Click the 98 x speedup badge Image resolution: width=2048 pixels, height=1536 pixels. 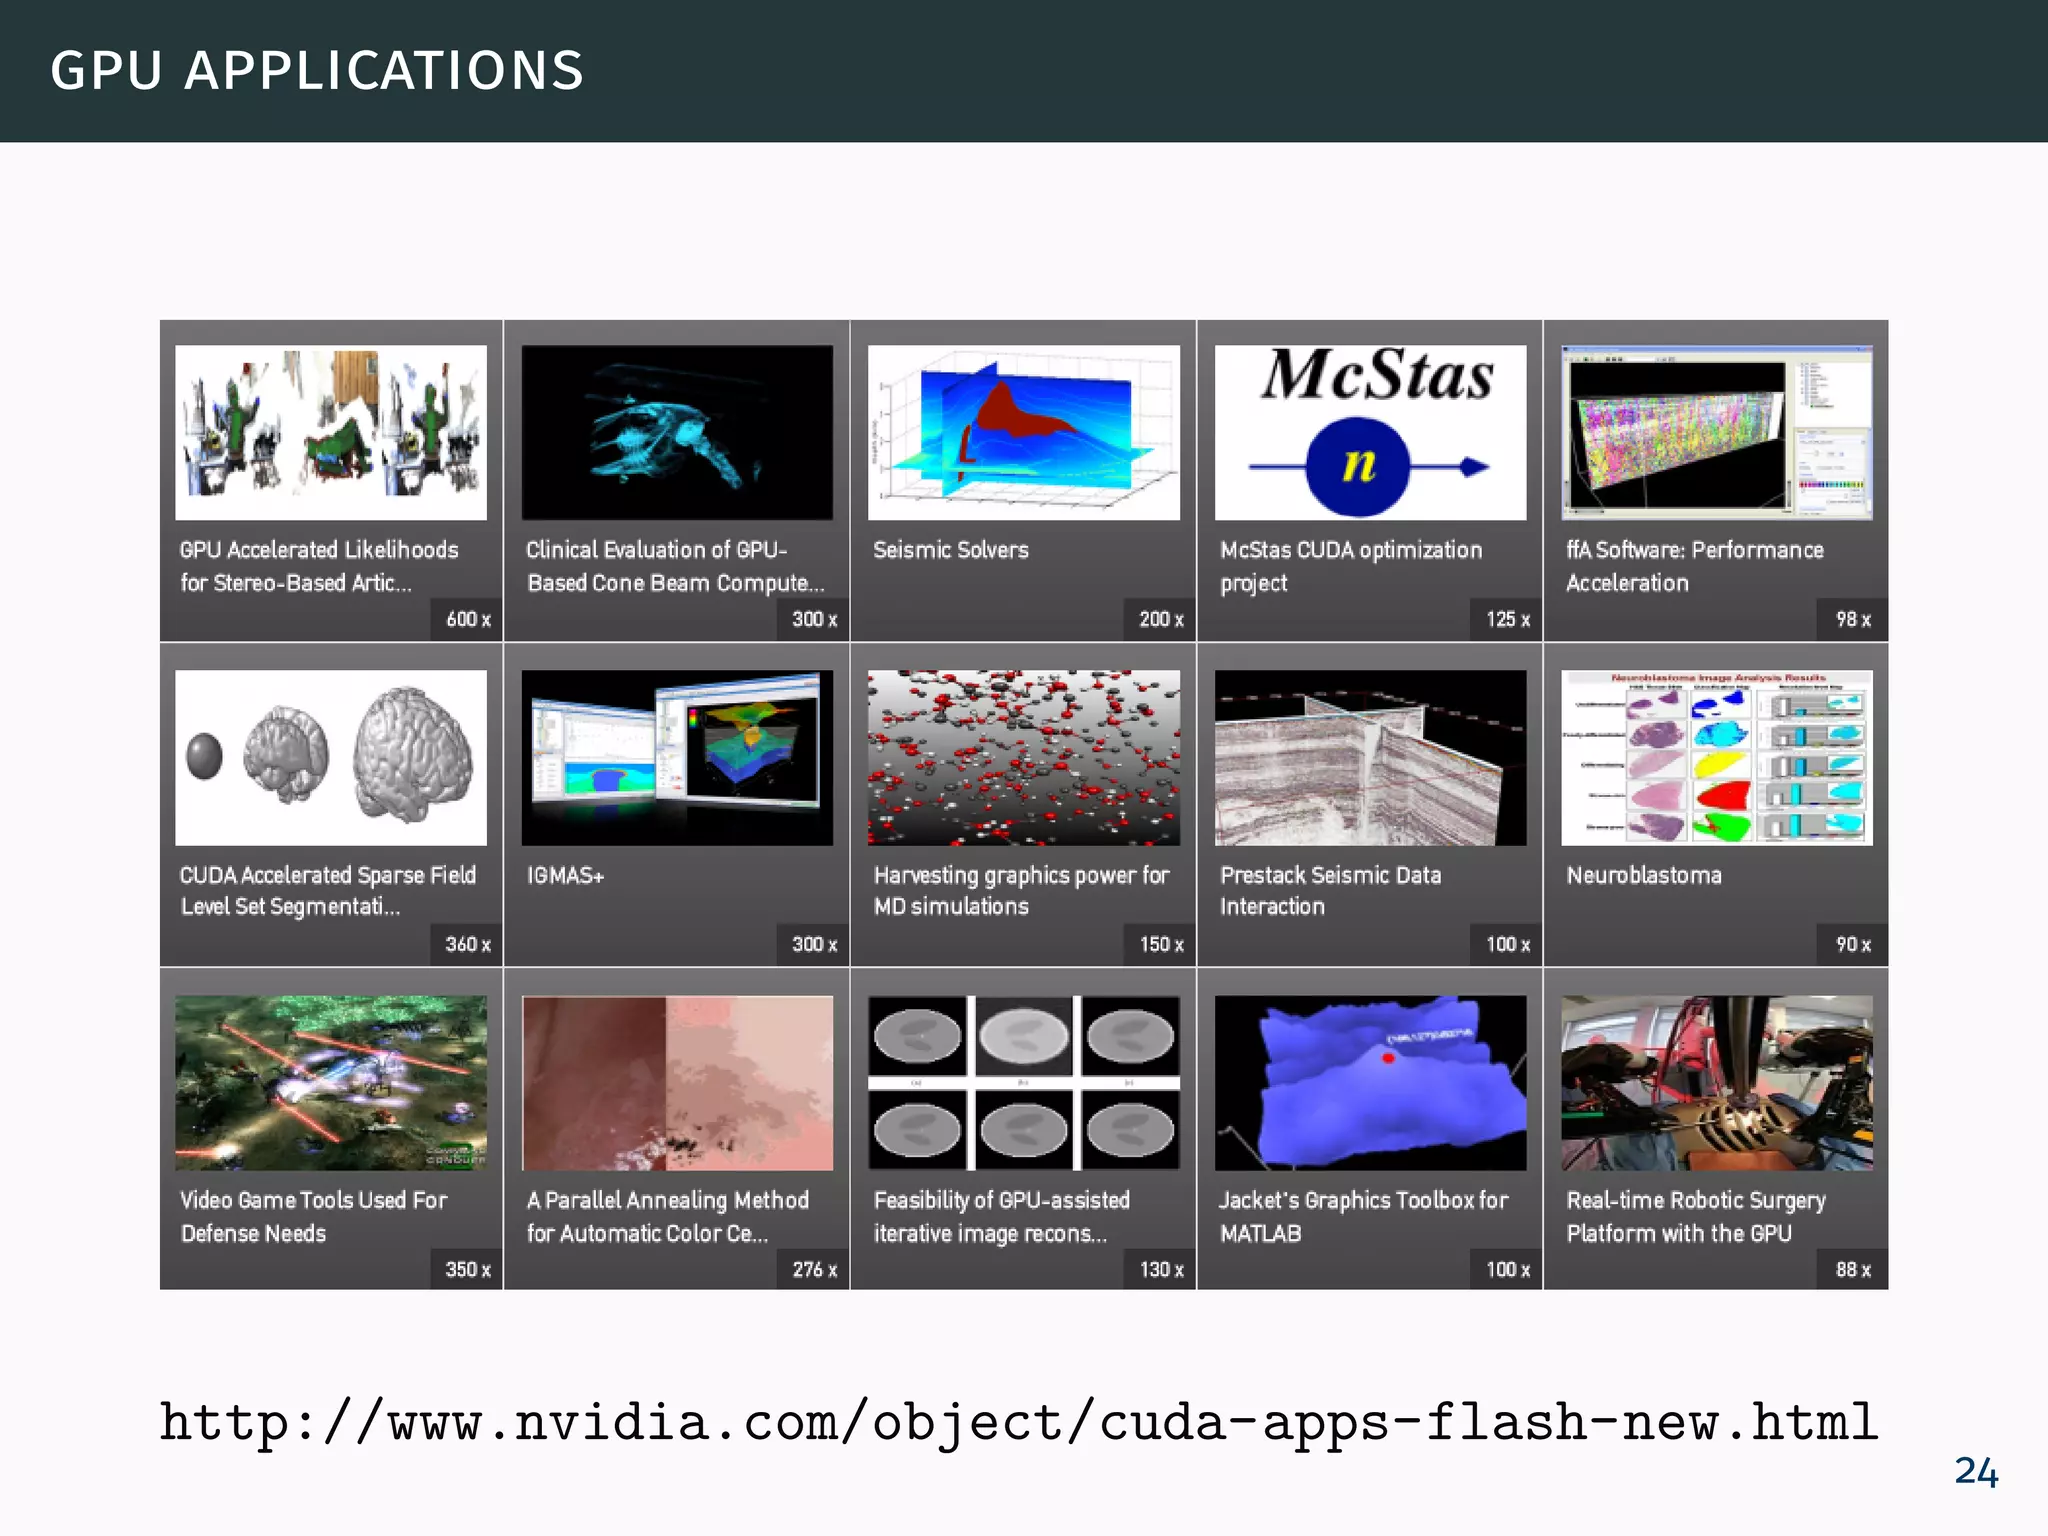click(1853, 620)
